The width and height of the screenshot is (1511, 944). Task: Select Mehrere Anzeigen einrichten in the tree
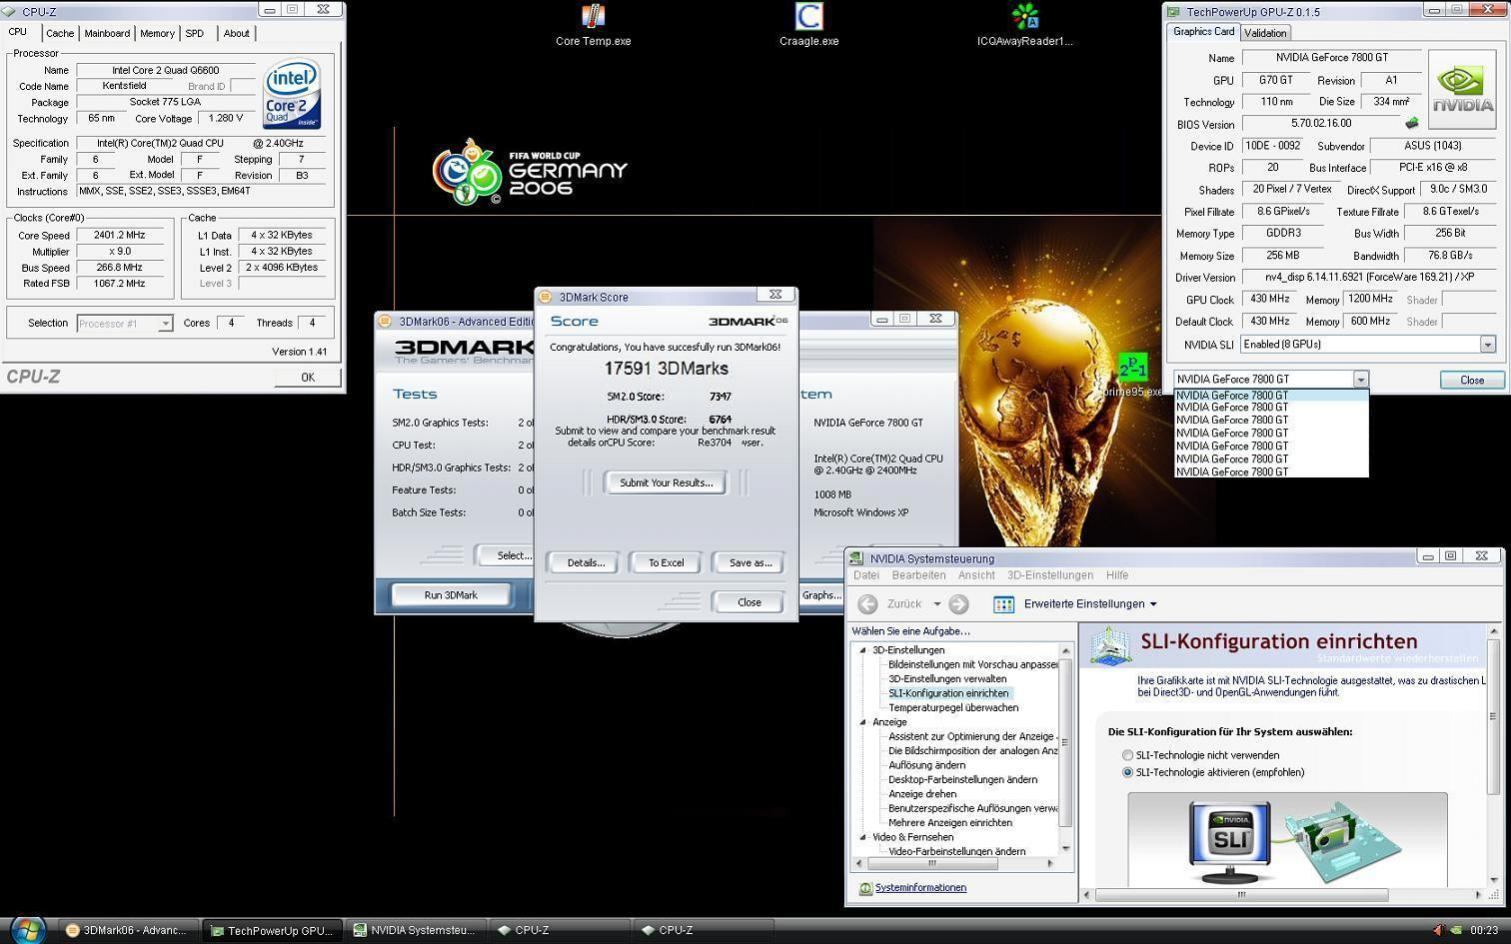950,823
